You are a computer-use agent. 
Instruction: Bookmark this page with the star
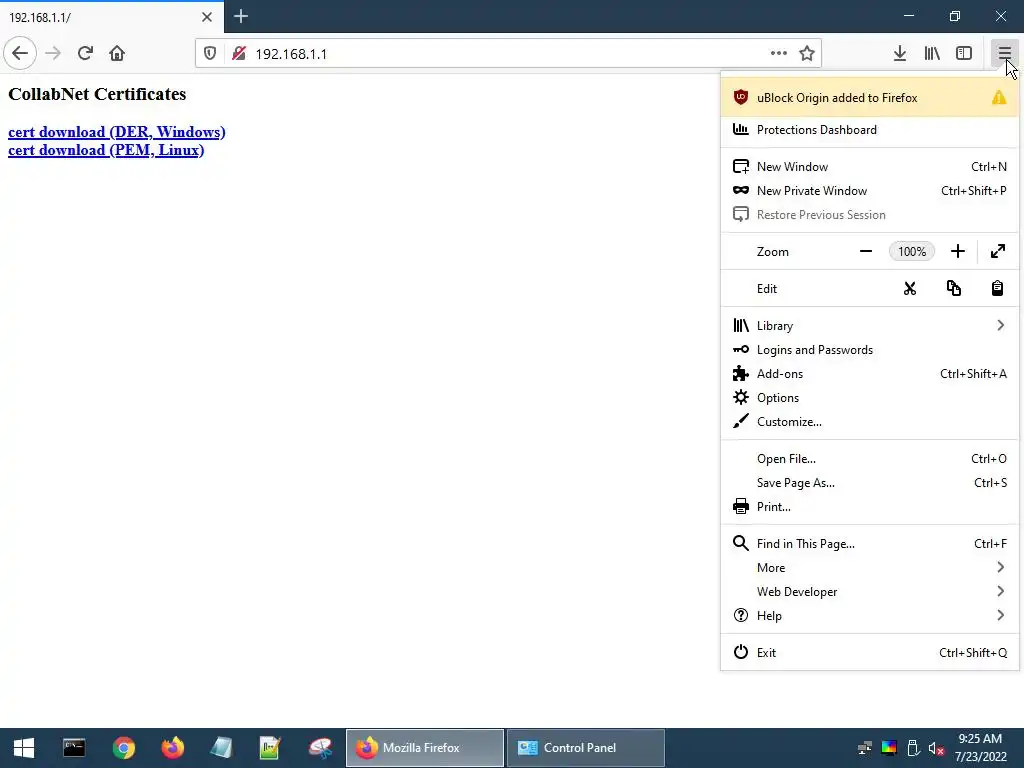click(x=807, y=54)
